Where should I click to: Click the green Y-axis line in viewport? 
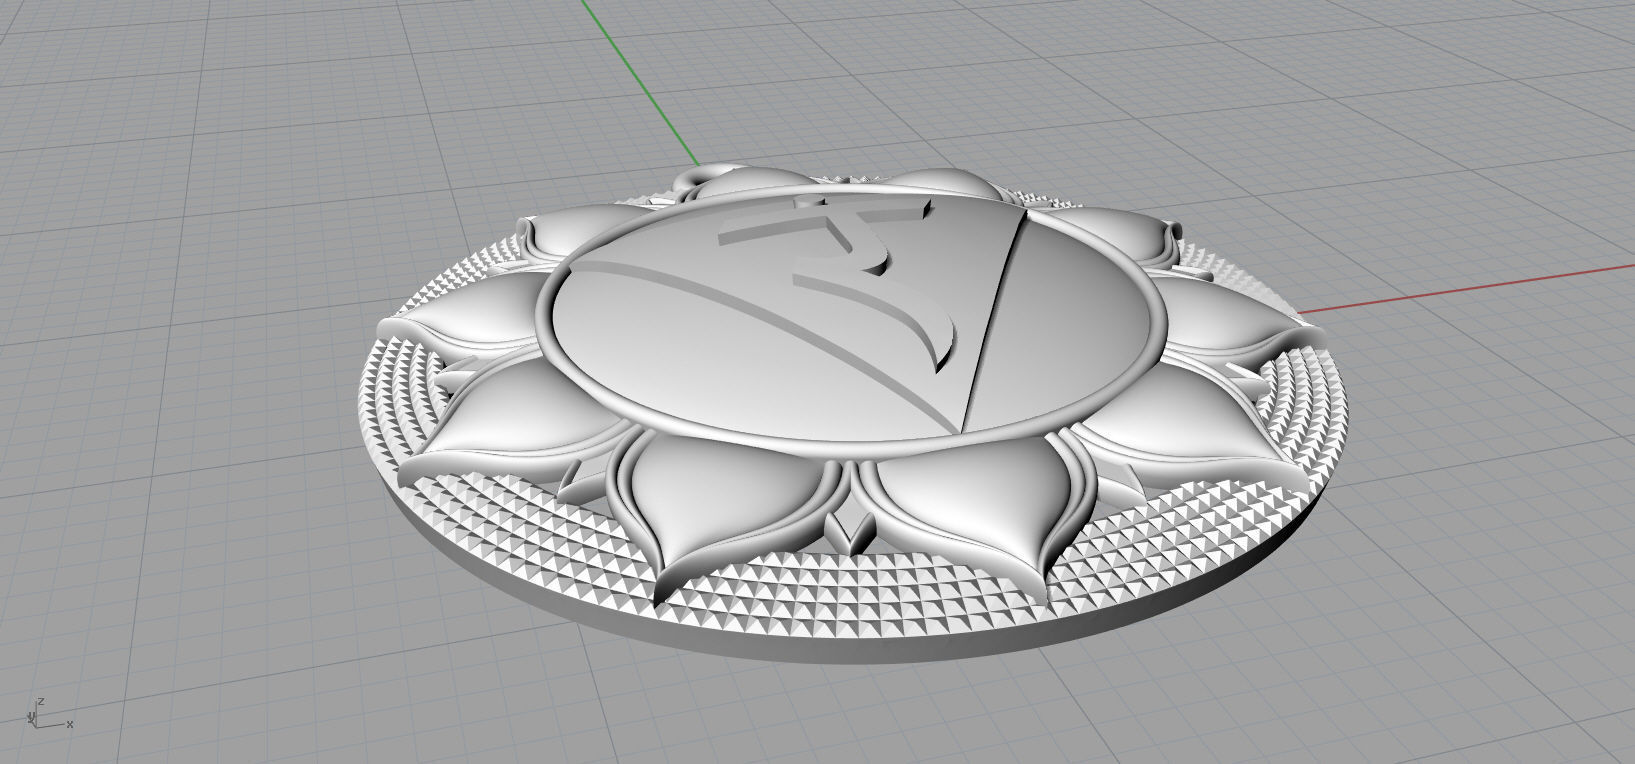pos(639,82)
